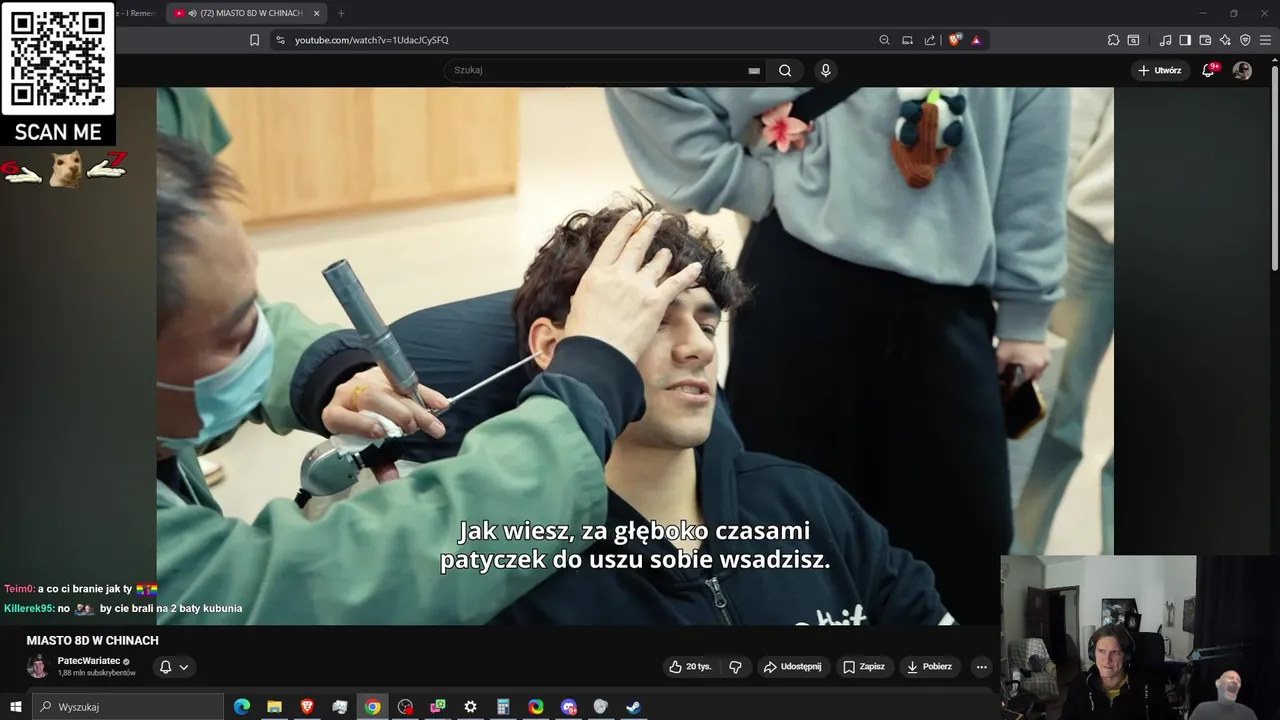The height and width of the screenshot is (720, 1280).
Task: Open subscription notification bell dropdown
Action: click(174, 667)
